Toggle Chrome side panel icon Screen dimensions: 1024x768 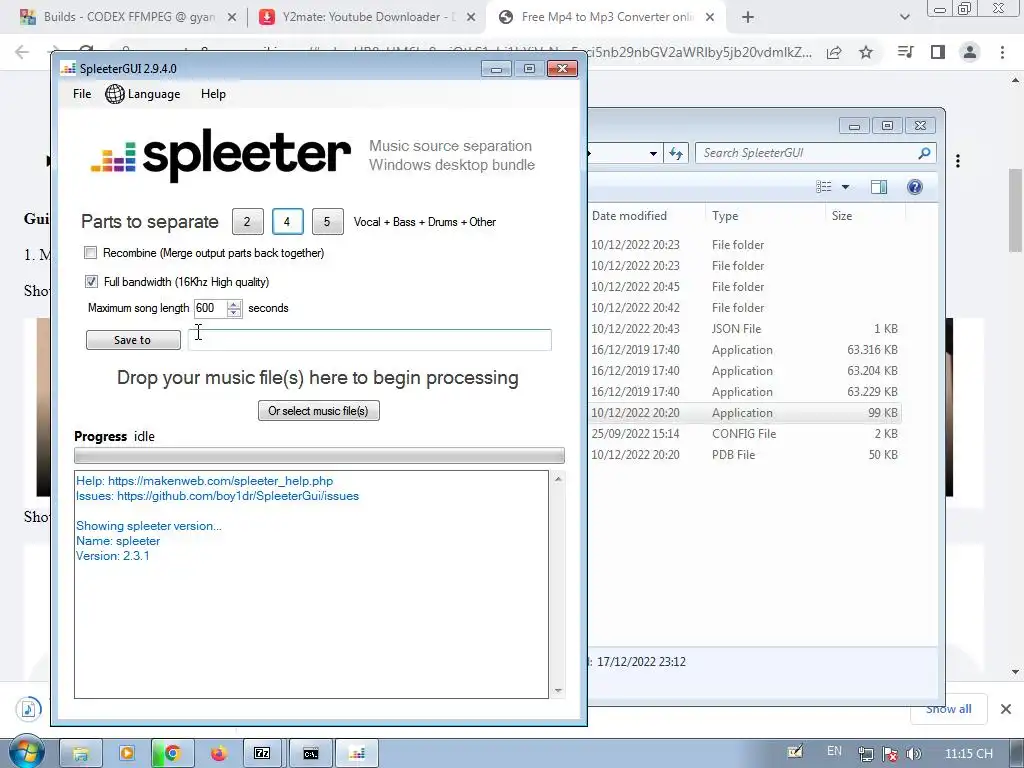(938, 52)
